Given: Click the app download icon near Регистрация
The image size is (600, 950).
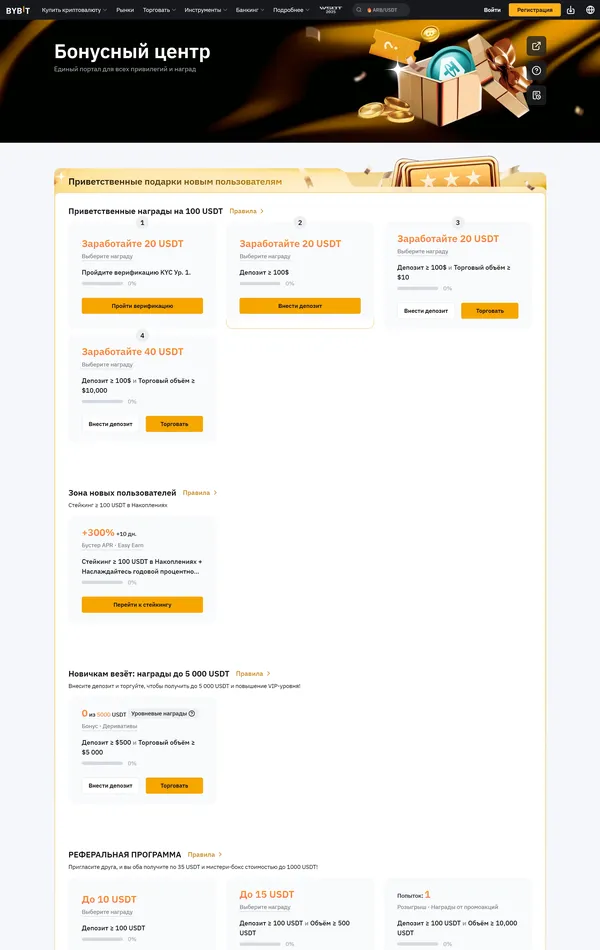Looking at the screenshot, I should [x=572, y=9].
